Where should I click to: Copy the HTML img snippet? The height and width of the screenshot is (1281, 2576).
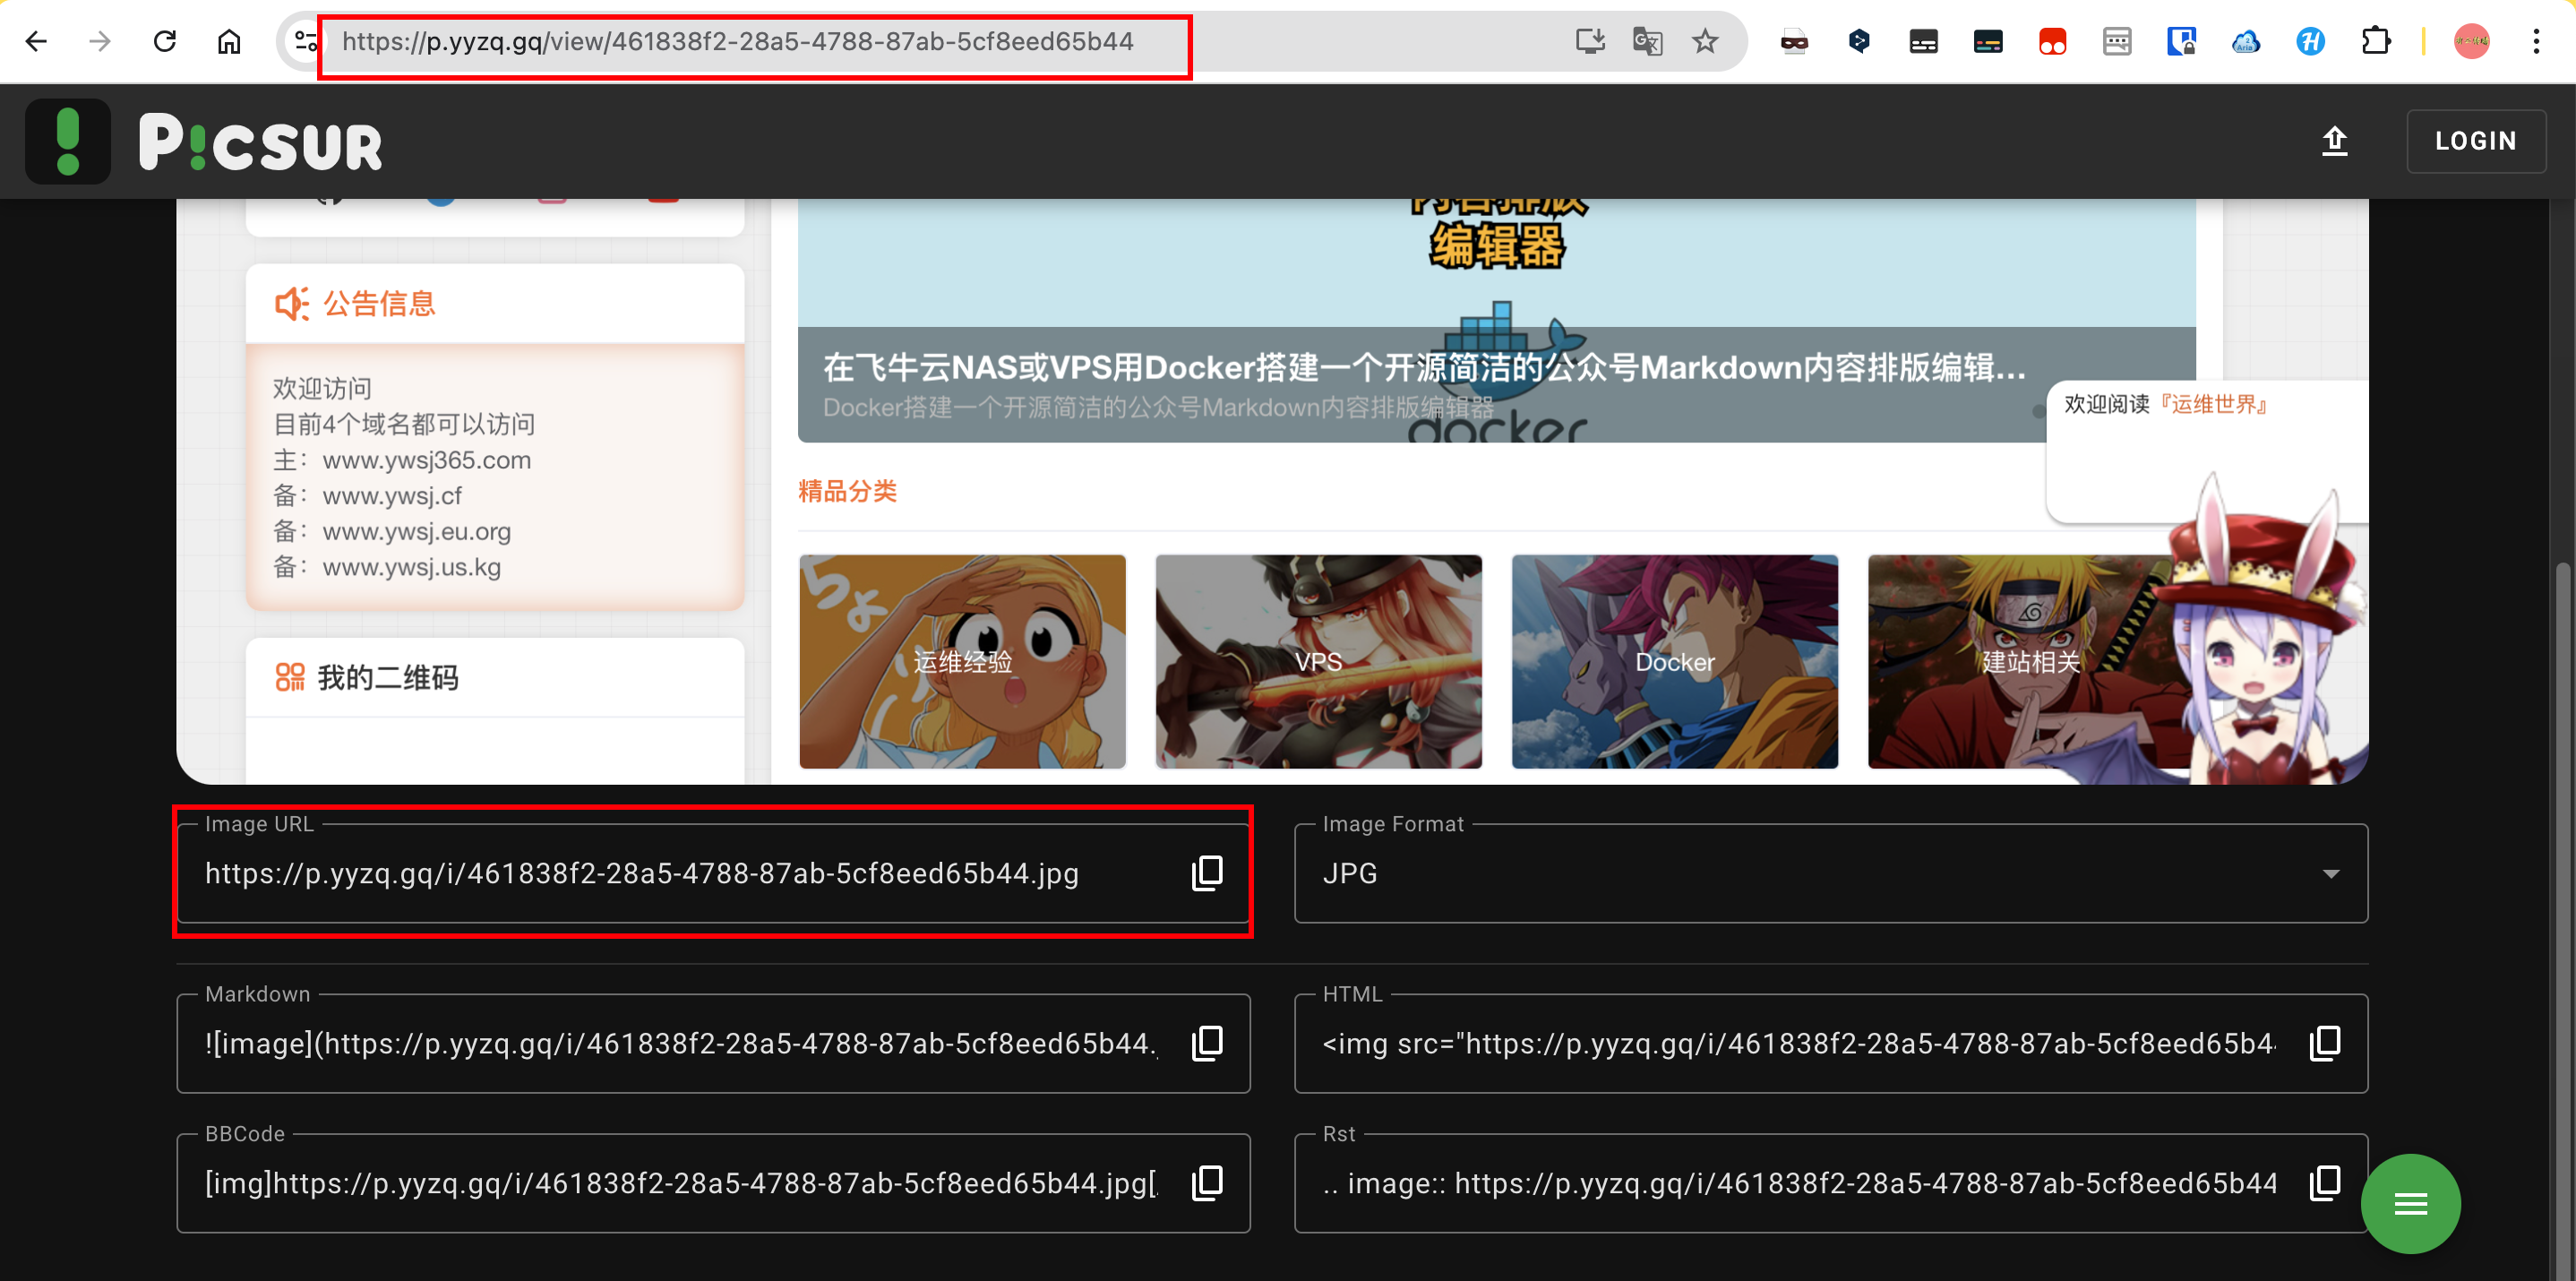click(2324, 1043)
